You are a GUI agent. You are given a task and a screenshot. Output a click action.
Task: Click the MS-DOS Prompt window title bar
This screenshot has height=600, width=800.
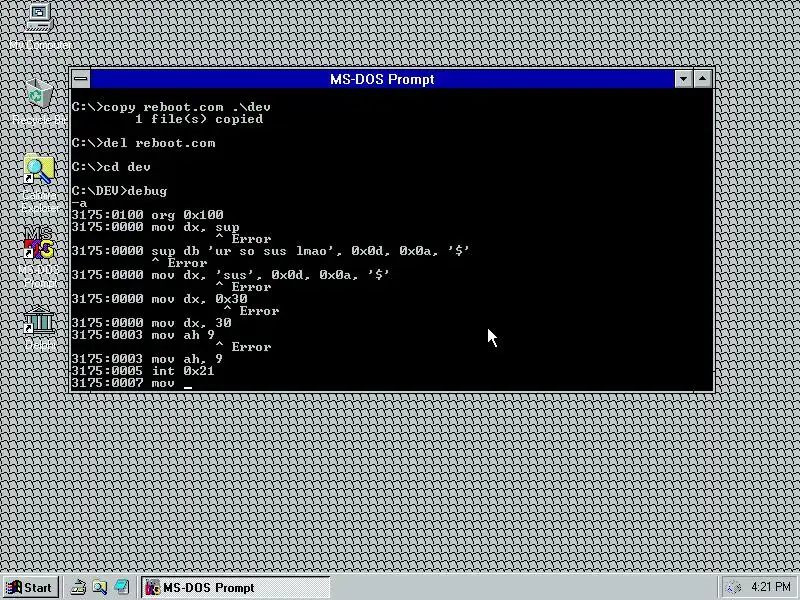382,79
